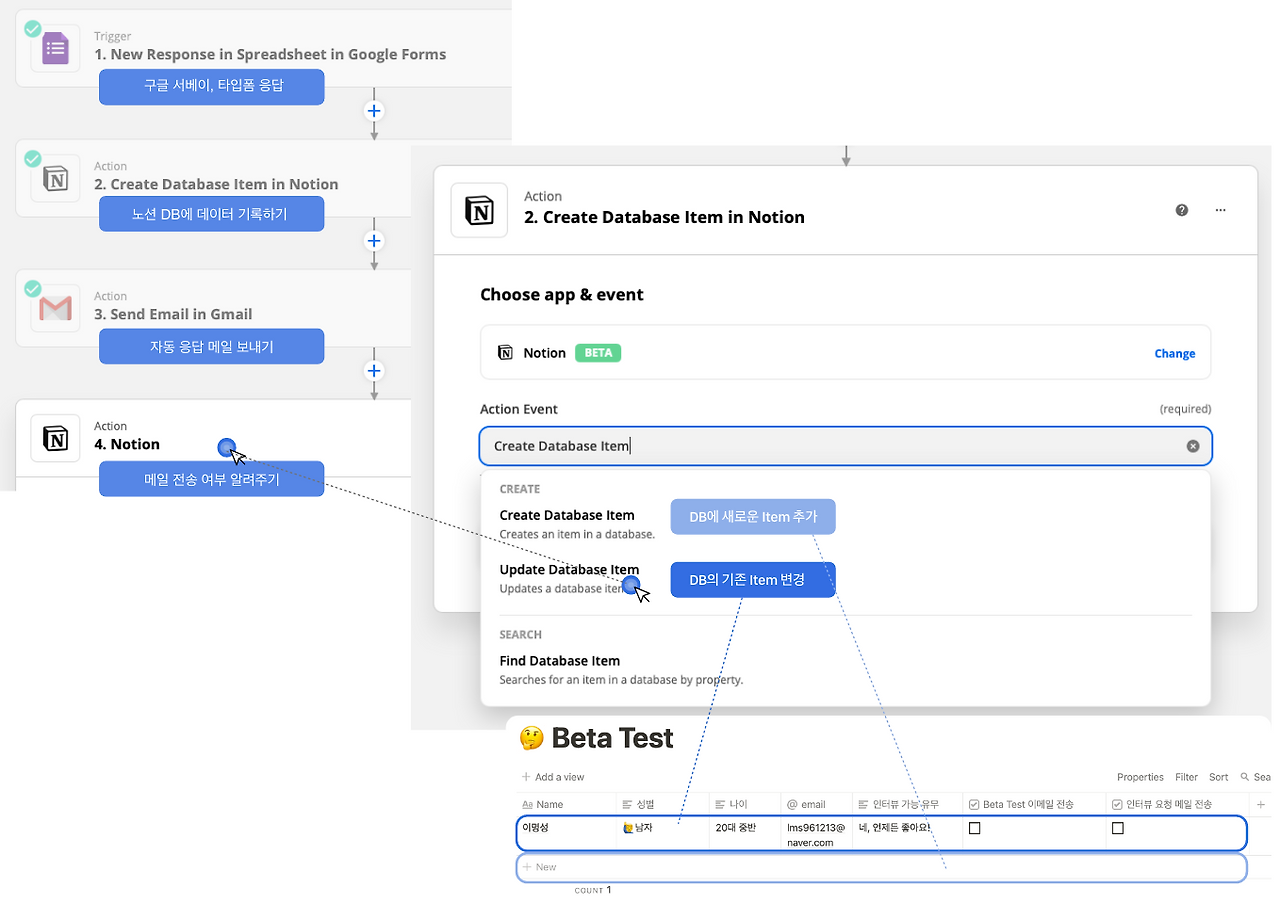This screenshot has width=1280, height=903.
Task: Open Sort in Beta Test table
Action: tap(1218, 777)
